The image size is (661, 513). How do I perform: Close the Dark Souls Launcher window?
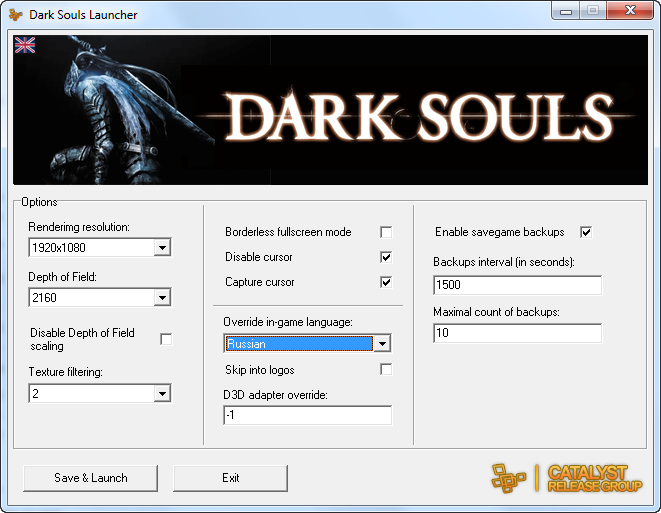pyautogui.click(x=630, y=11)
